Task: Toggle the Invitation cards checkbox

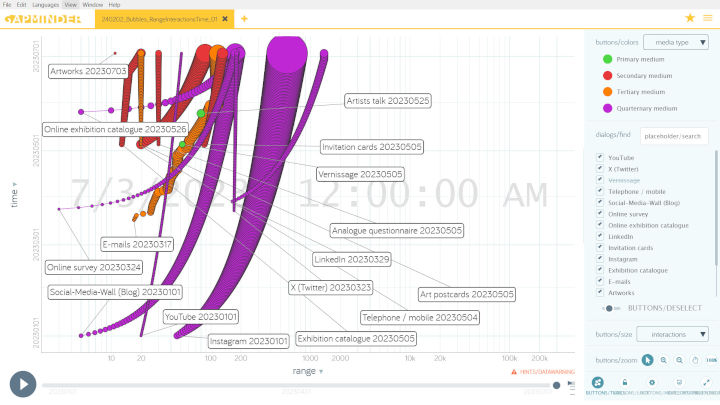Action: (600, 248)
